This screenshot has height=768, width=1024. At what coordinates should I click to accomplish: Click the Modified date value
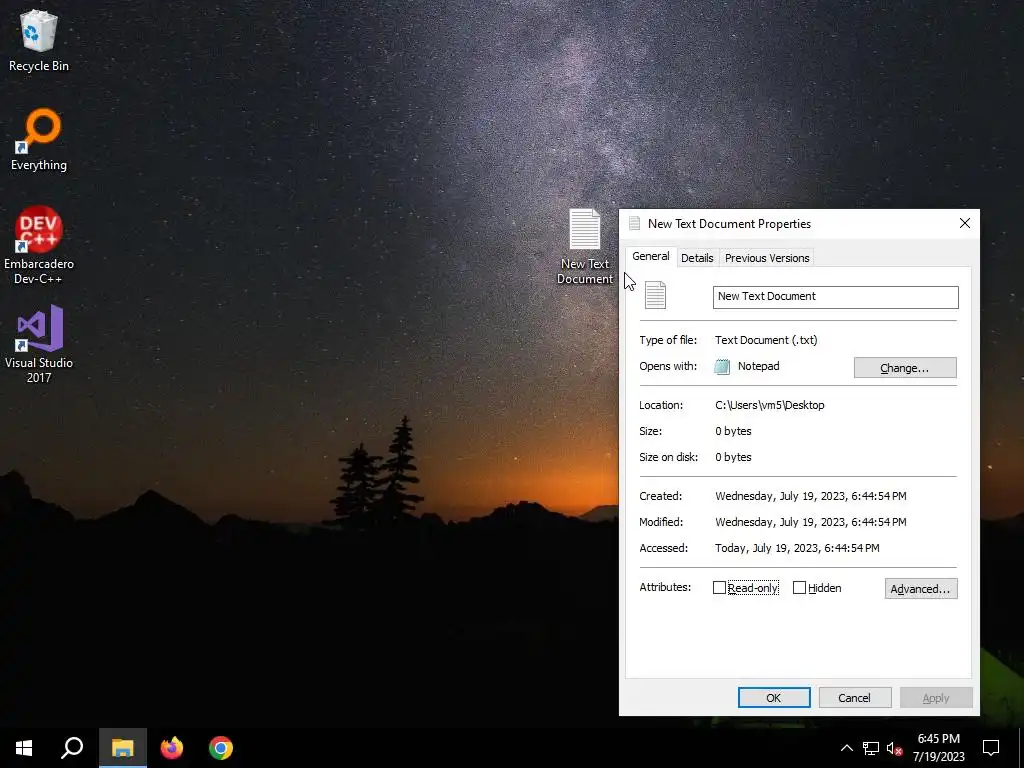(x=810, y=522)
